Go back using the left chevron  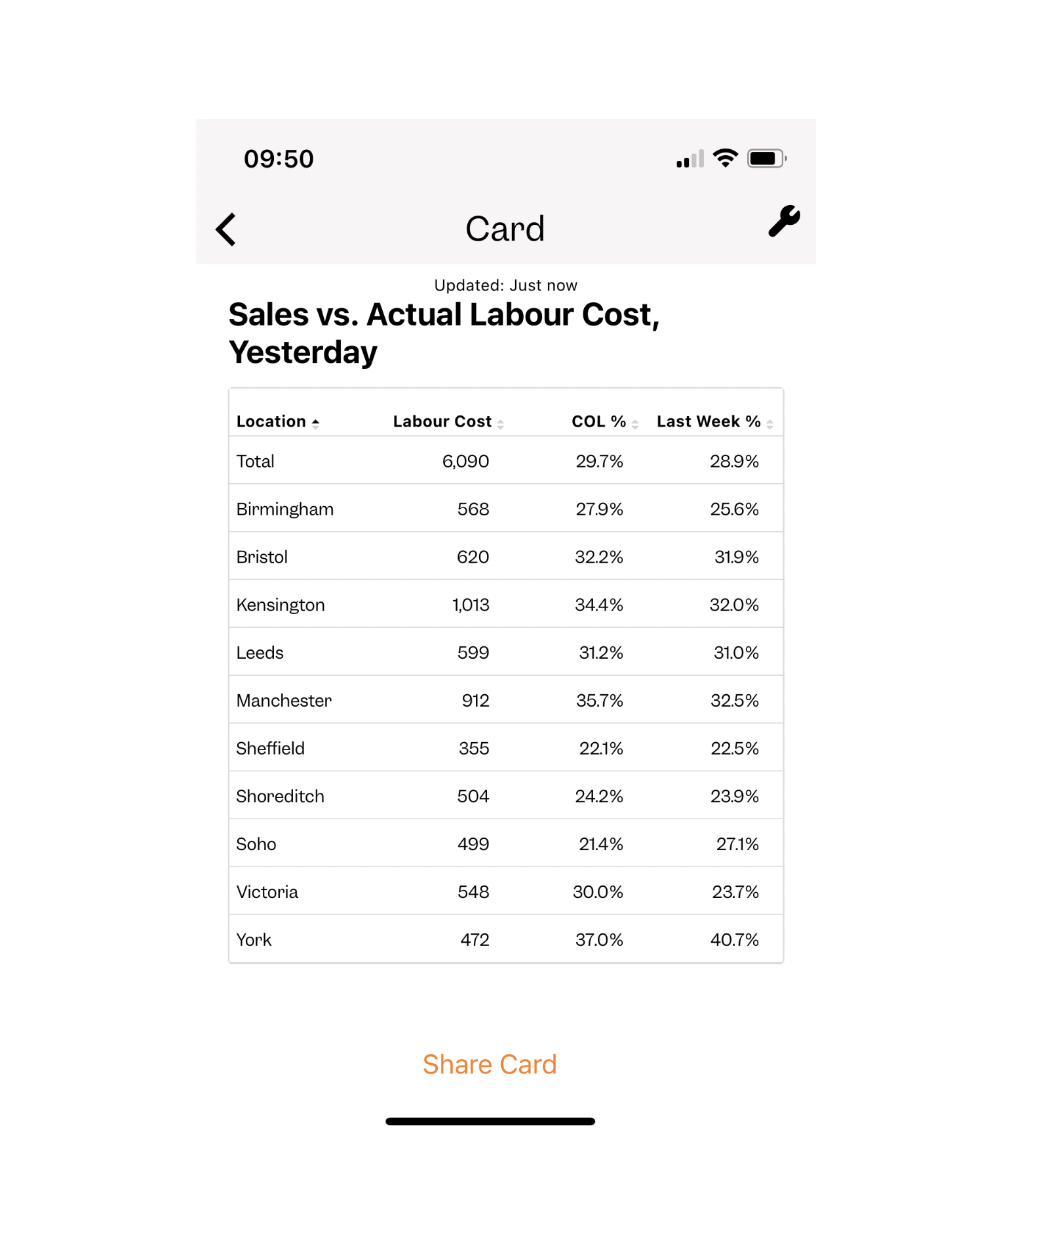tap(226, 230)
